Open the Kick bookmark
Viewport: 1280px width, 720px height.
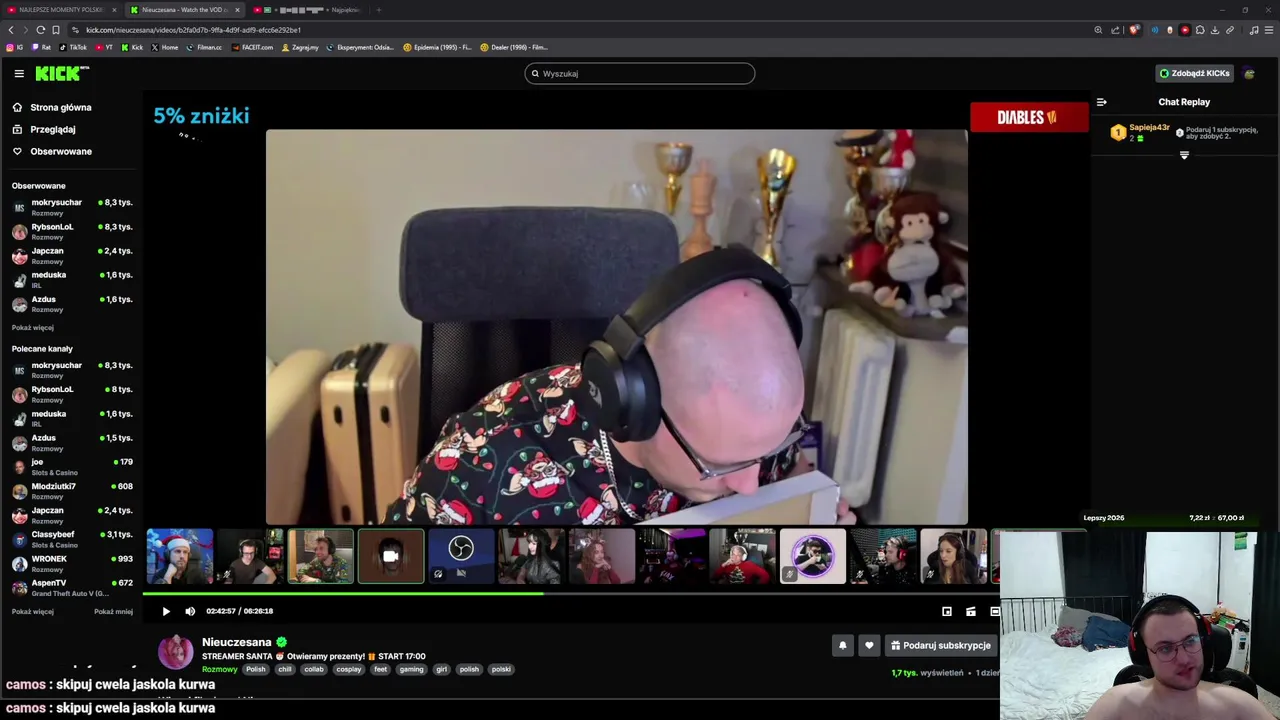133,47
